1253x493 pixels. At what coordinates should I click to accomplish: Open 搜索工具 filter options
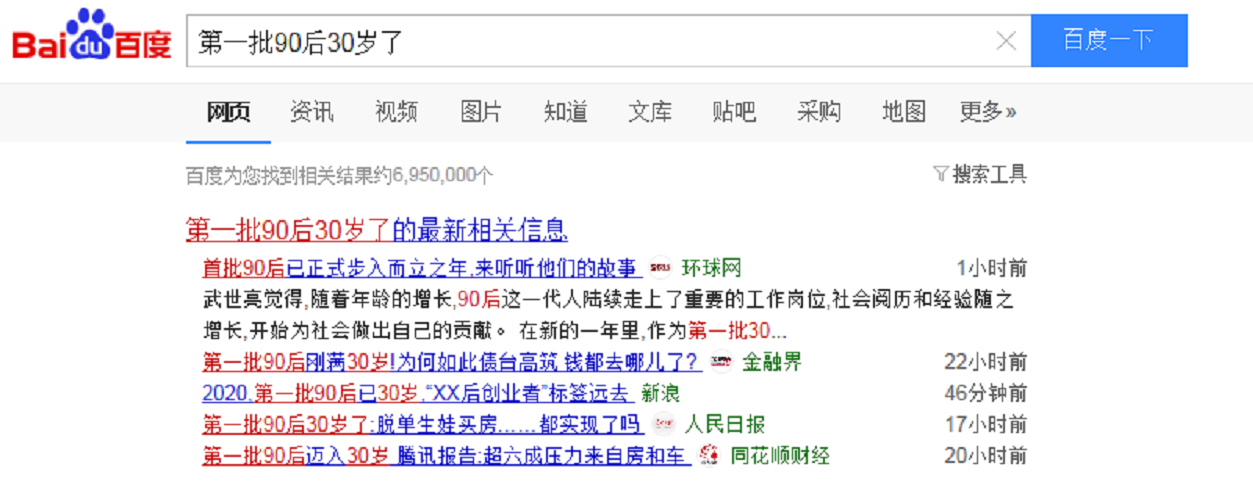pos(989,175)
